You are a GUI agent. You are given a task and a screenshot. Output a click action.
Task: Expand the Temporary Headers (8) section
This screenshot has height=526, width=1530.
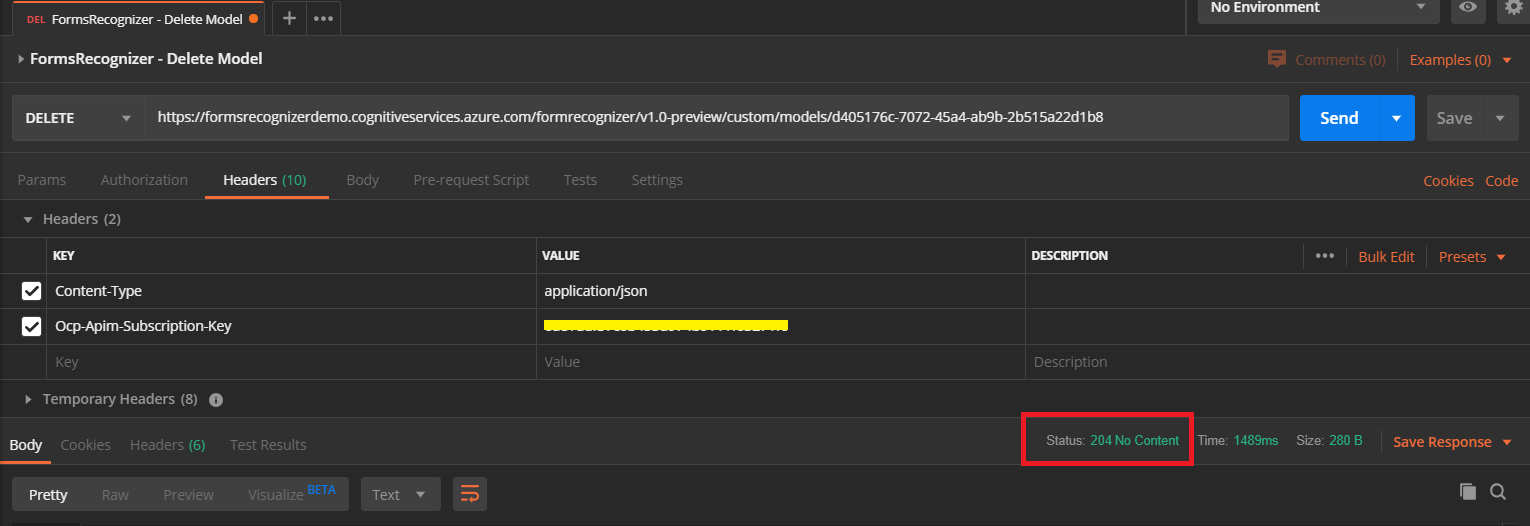[29, 399]
